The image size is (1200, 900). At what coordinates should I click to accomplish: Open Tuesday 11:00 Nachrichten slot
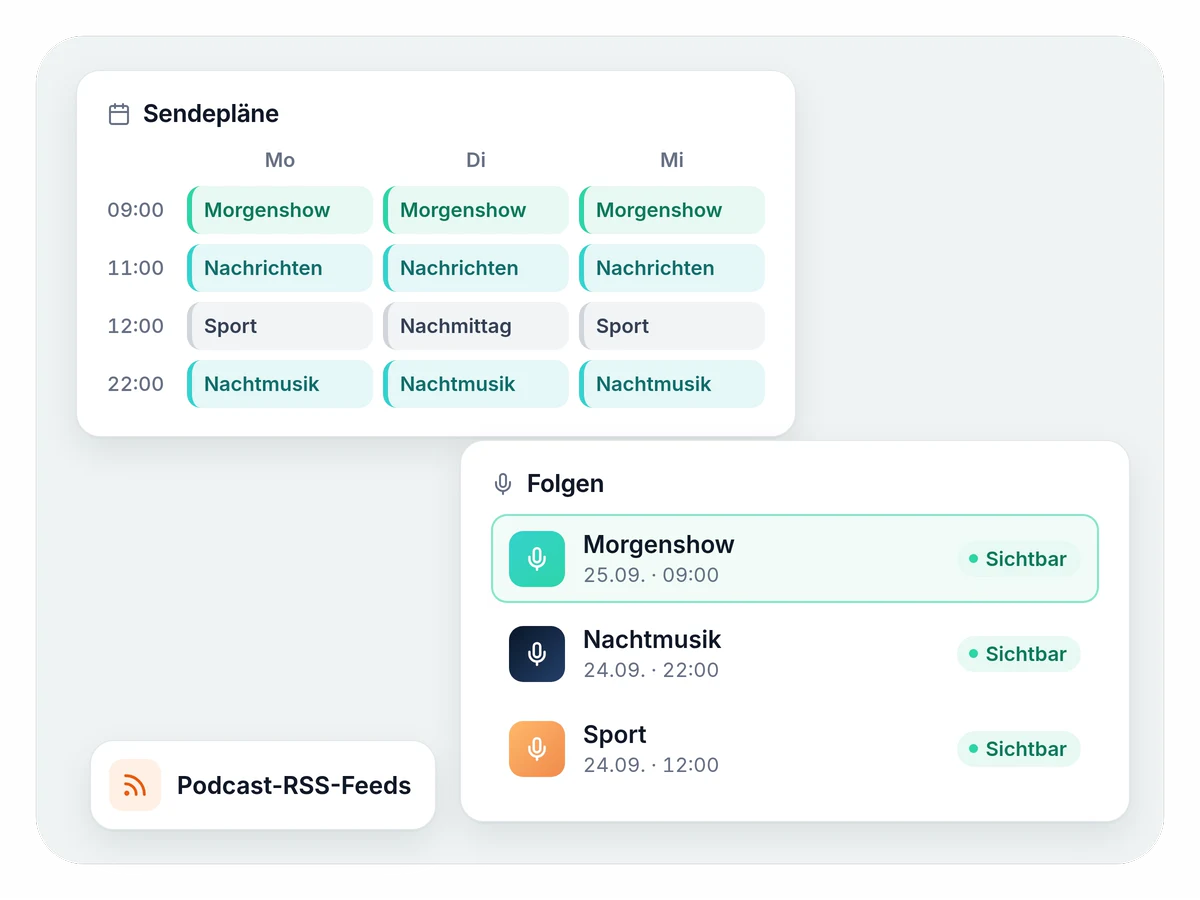tap(476, 268)
